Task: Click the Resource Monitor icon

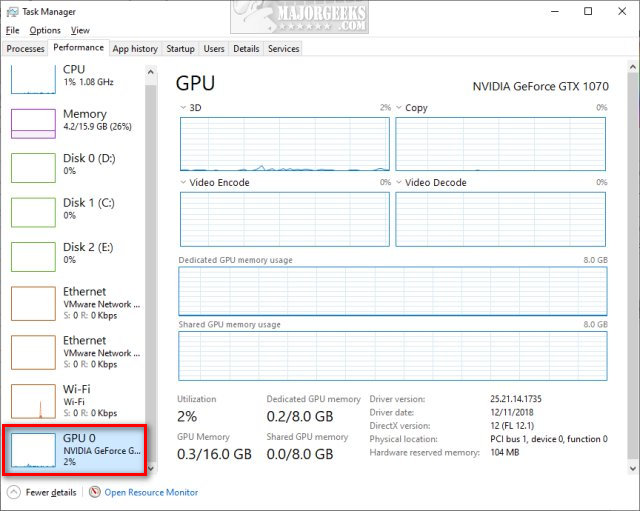Action: [x=94, y=492]
